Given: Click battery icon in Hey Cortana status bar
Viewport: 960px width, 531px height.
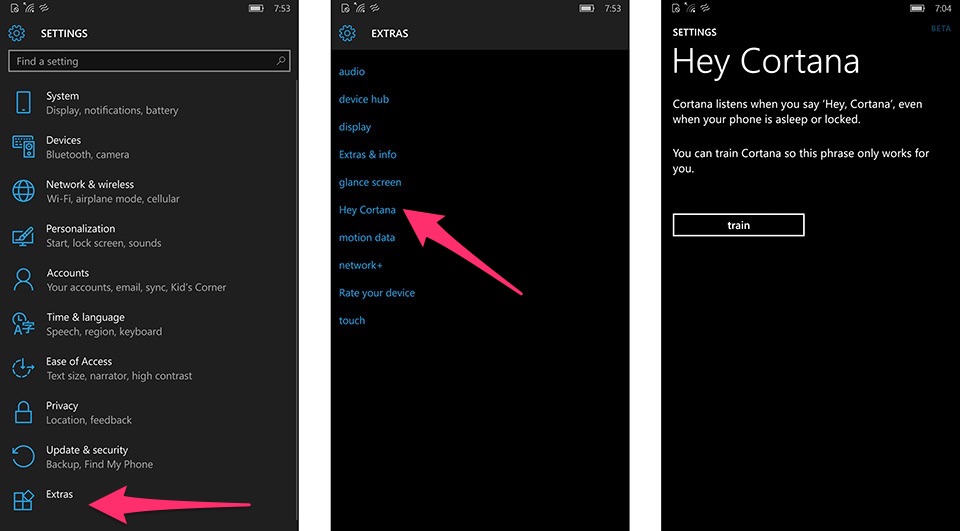Looking at the screenshot, I should [x=917, y=9].
